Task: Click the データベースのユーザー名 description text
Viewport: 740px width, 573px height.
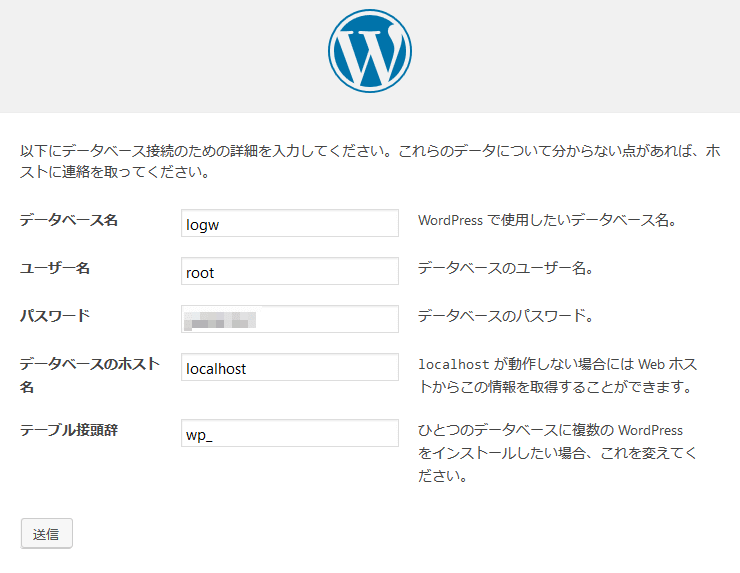Action: point(507,268)
